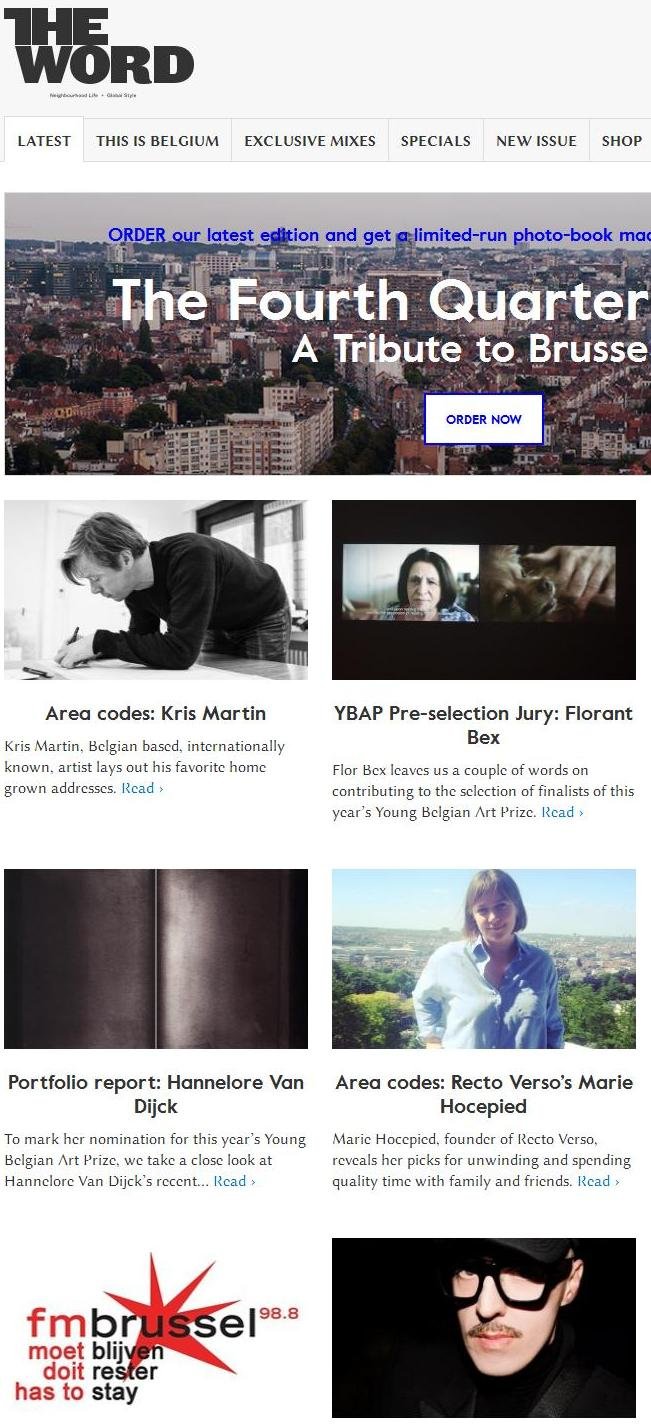Click Read link under Kris Martin article
The height and width of the screenshot is (1428, 651).
pyautogui.click(x=142, y=788)
